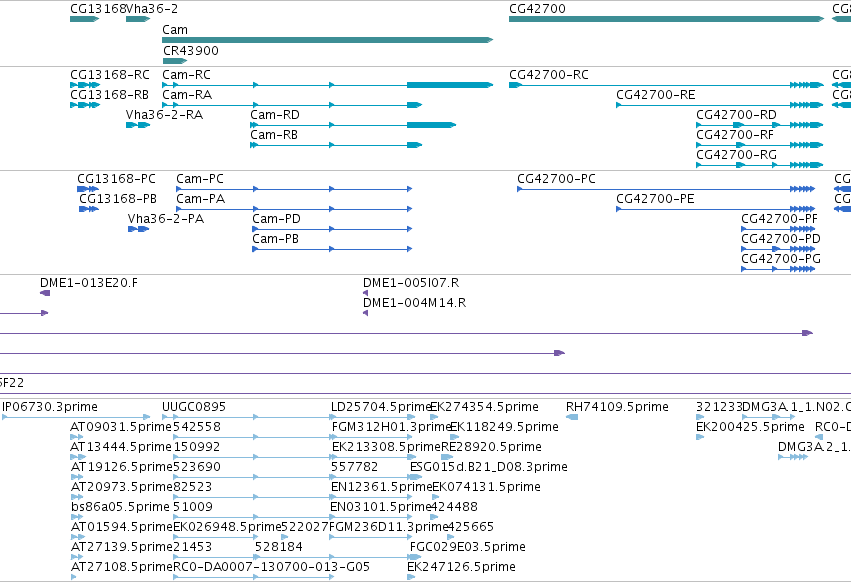
Task: Click the AT20973.5prime EST label
Action: [x=122, y=488]
